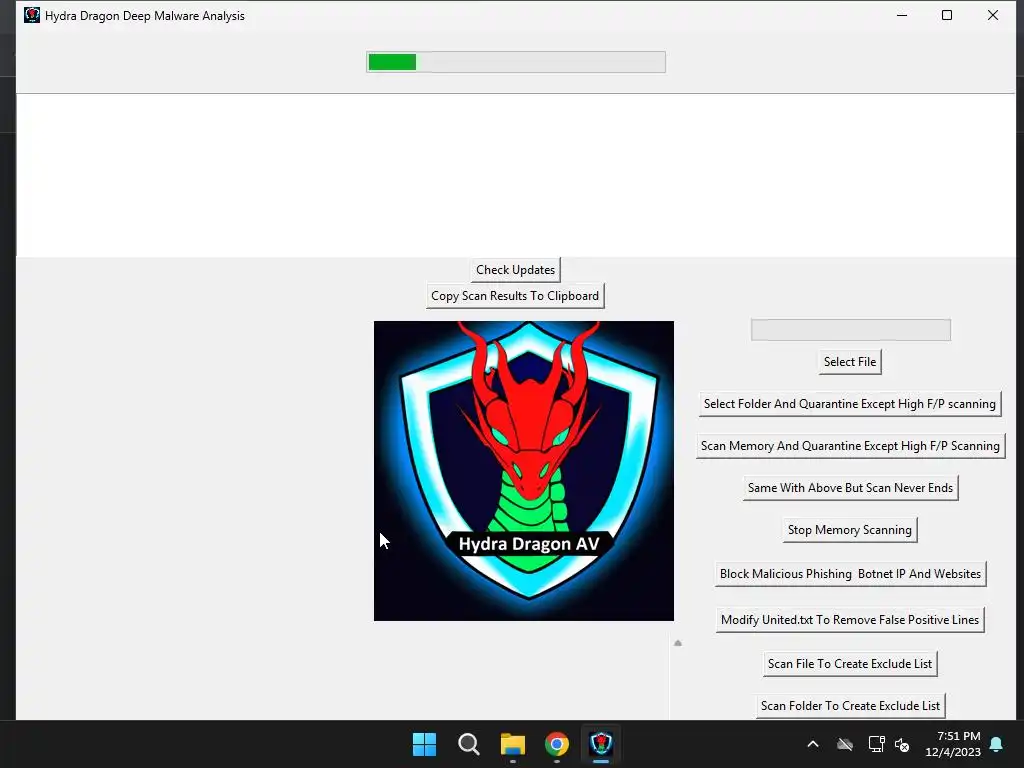Open the notifications bell icon
This screenshot has height=768, width=1024.
pos(997,744)
